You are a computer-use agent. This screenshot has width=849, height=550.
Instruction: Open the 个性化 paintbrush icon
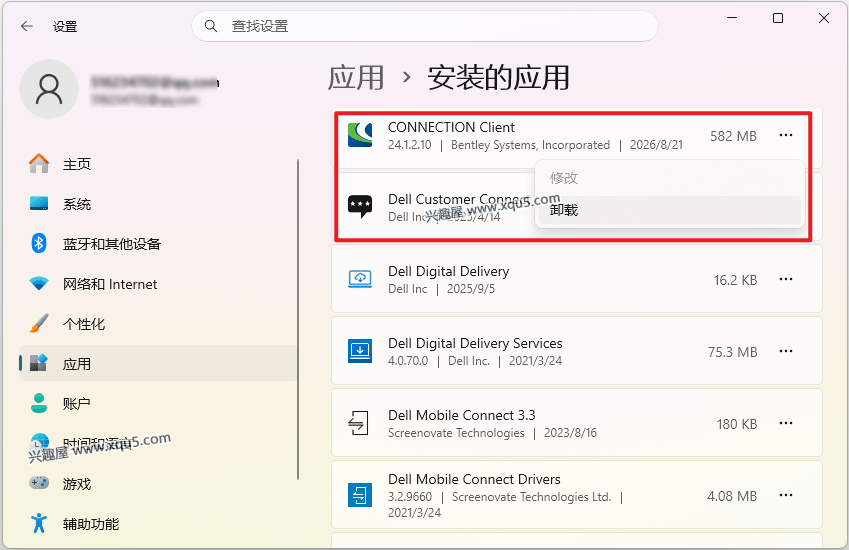[39, 323]
